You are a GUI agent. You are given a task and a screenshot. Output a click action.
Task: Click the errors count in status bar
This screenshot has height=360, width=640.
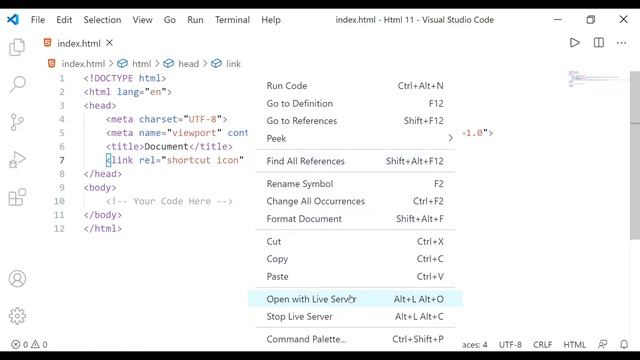pos(20,344)
